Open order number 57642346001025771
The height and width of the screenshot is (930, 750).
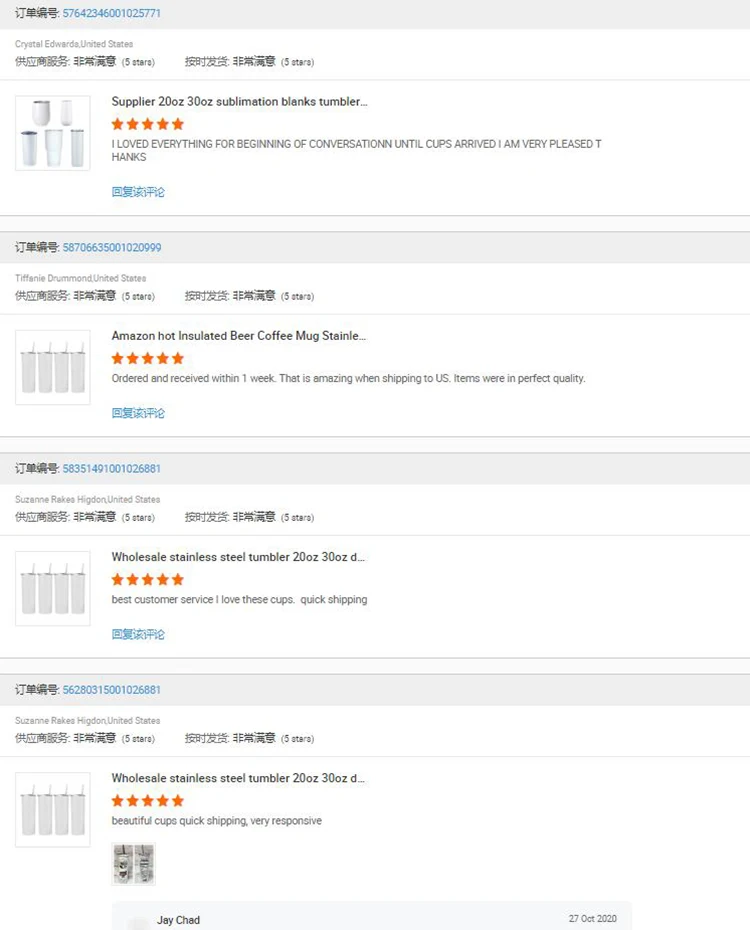click(111, 14)
